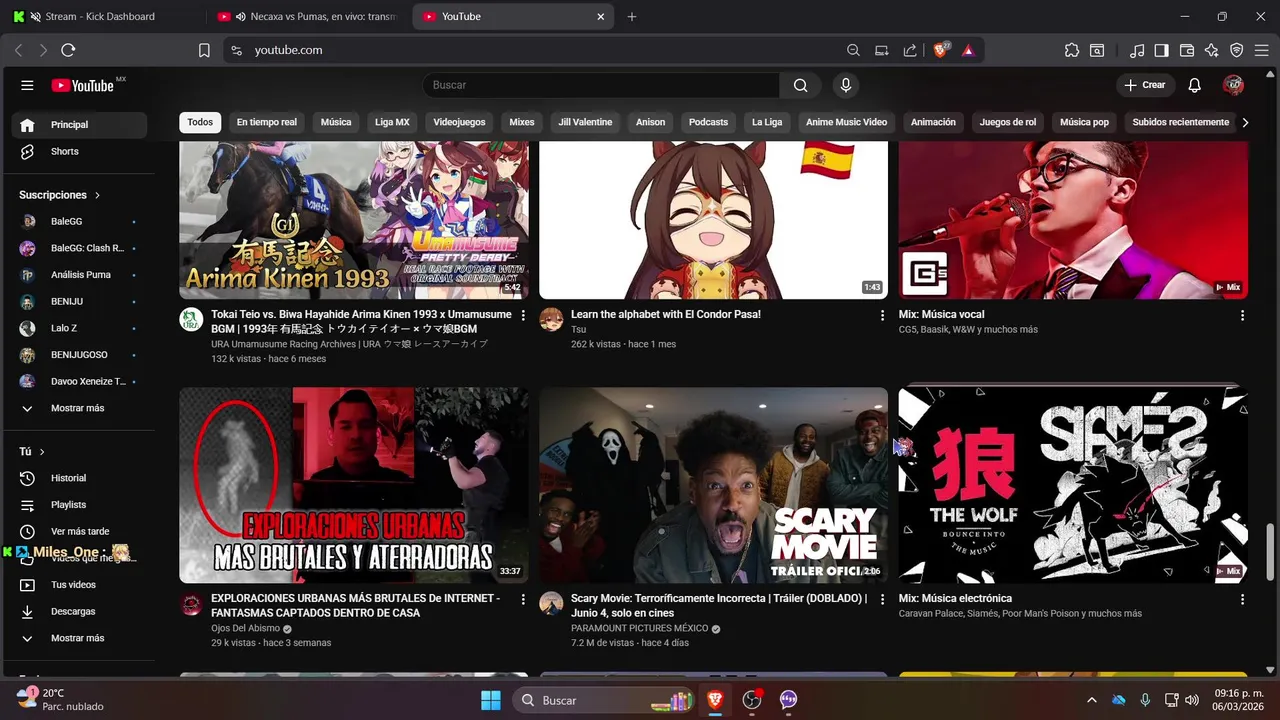Viewport: 1280px width, 720px height.
Task: Open The Wolf Siamés mix thumbnail
Action: point(1073,485)
